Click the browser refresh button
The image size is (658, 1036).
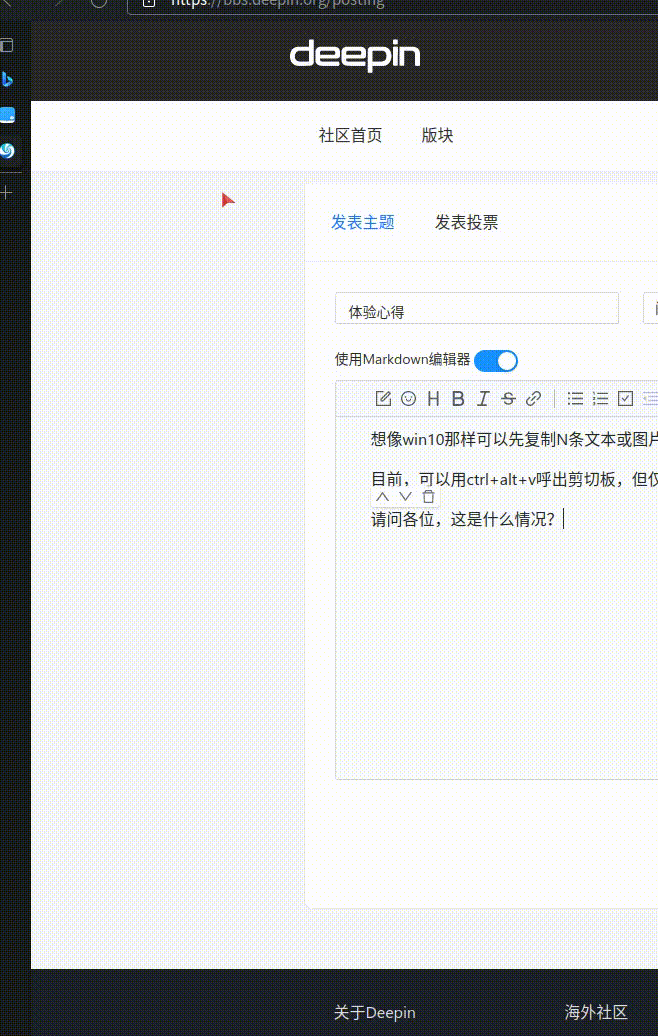[x=98, y=3]
